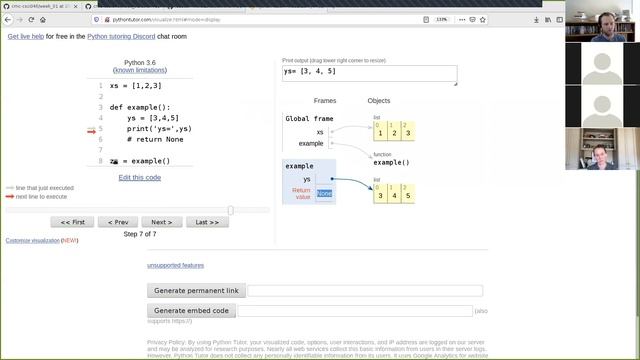Toggle the browser sidebar icon
The height and width of the screenshot is (360, 640).
point(560,20)
